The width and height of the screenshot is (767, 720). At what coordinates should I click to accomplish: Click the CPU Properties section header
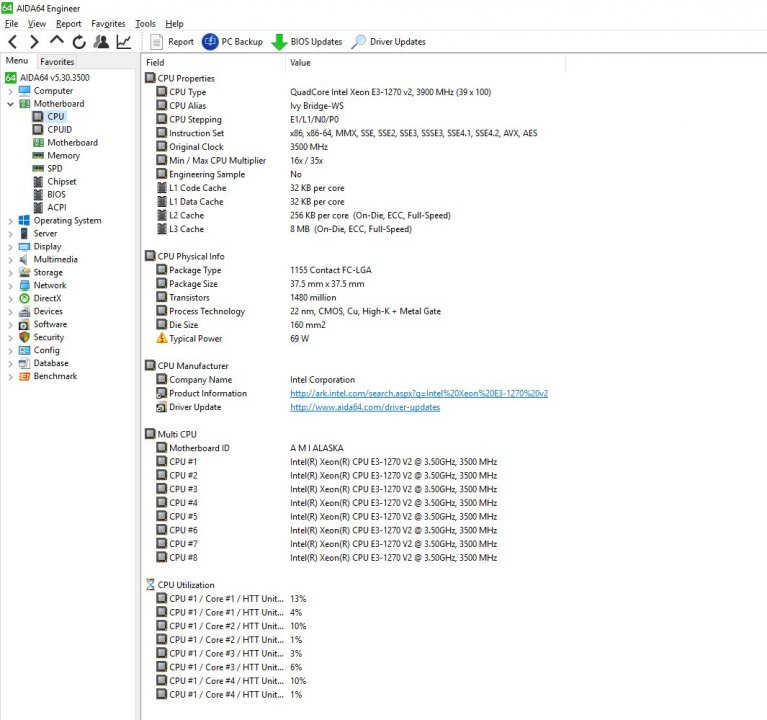click(x=180, y=78)
